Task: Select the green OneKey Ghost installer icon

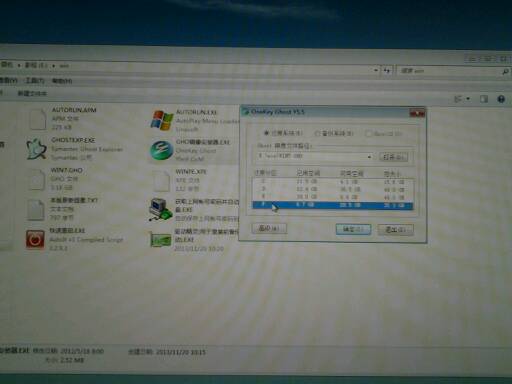Action: [161, 150]
